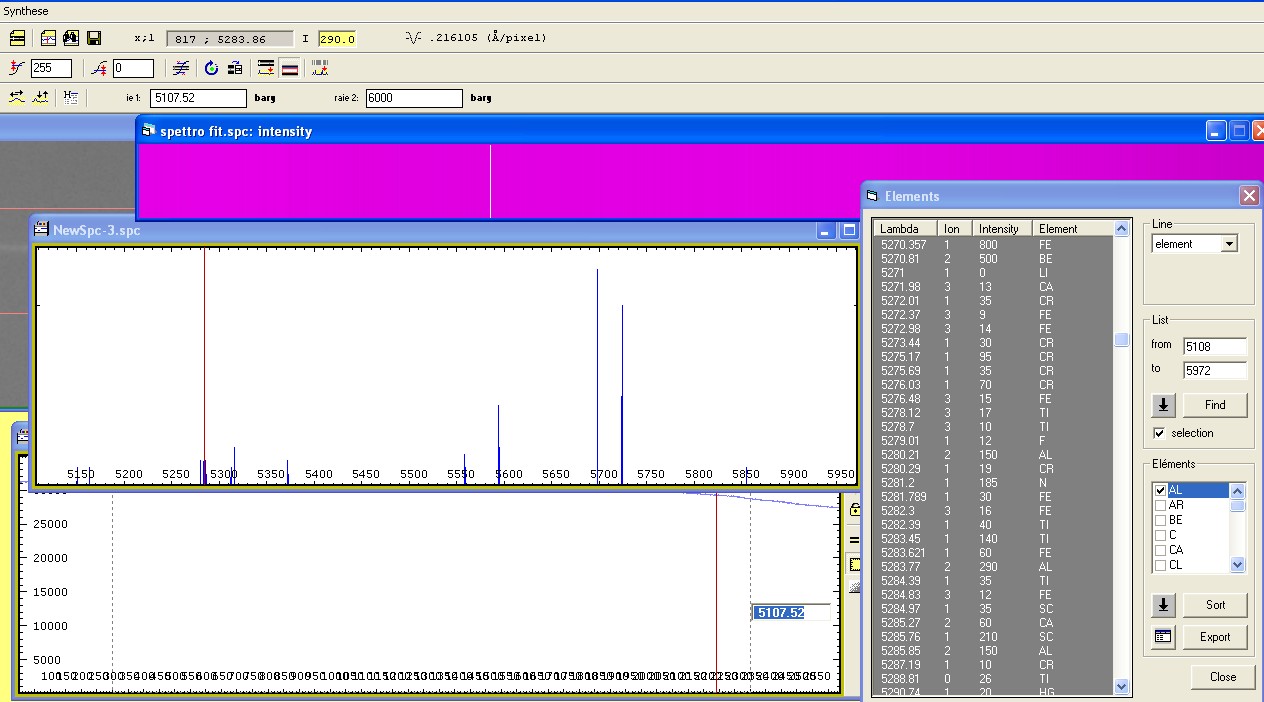
Task: Check the CL element checkbox
Action: 1160,565
